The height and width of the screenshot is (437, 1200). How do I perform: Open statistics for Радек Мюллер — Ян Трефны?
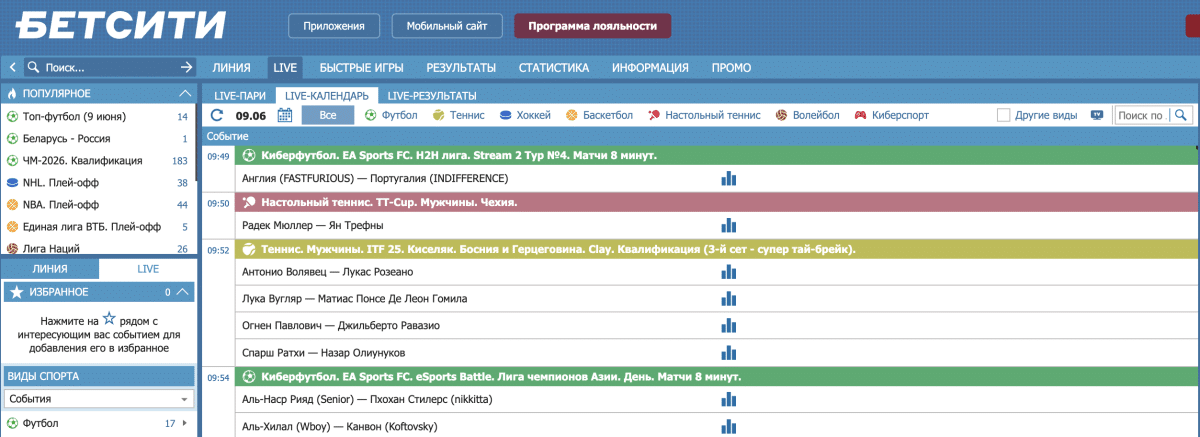click(729, 225)
